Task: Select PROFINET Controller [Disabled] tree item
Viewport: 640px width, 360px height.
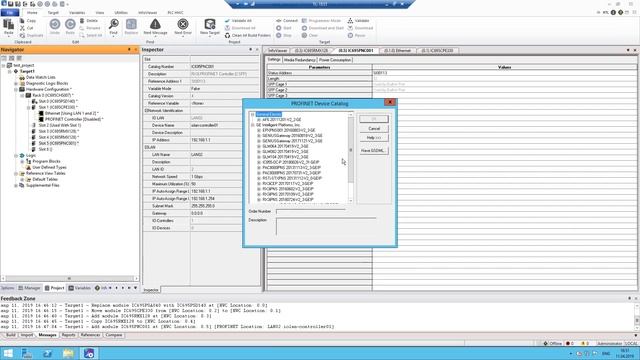Action: [74, 119]
